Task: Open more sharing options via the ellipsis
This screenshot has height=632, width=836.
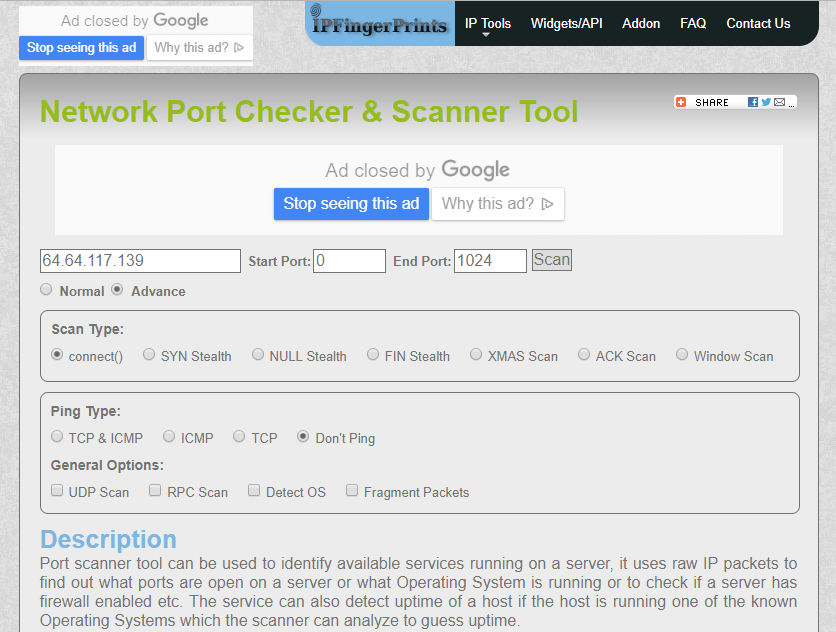Action: (x=791, y=103)
